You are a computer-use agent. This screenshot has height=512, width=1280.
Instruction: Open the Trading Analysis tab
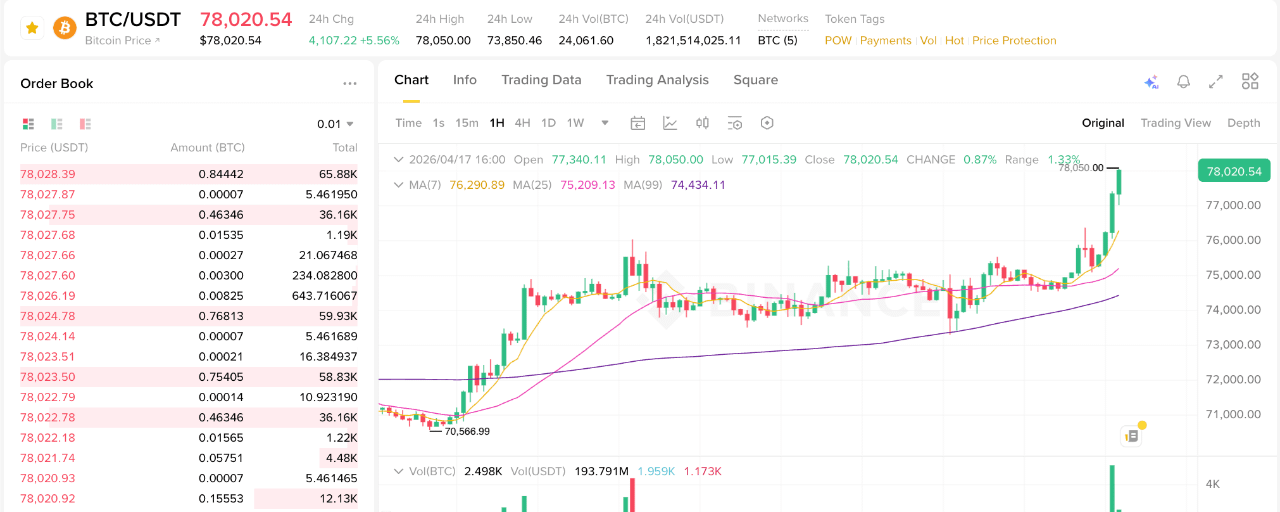point(657,80)
